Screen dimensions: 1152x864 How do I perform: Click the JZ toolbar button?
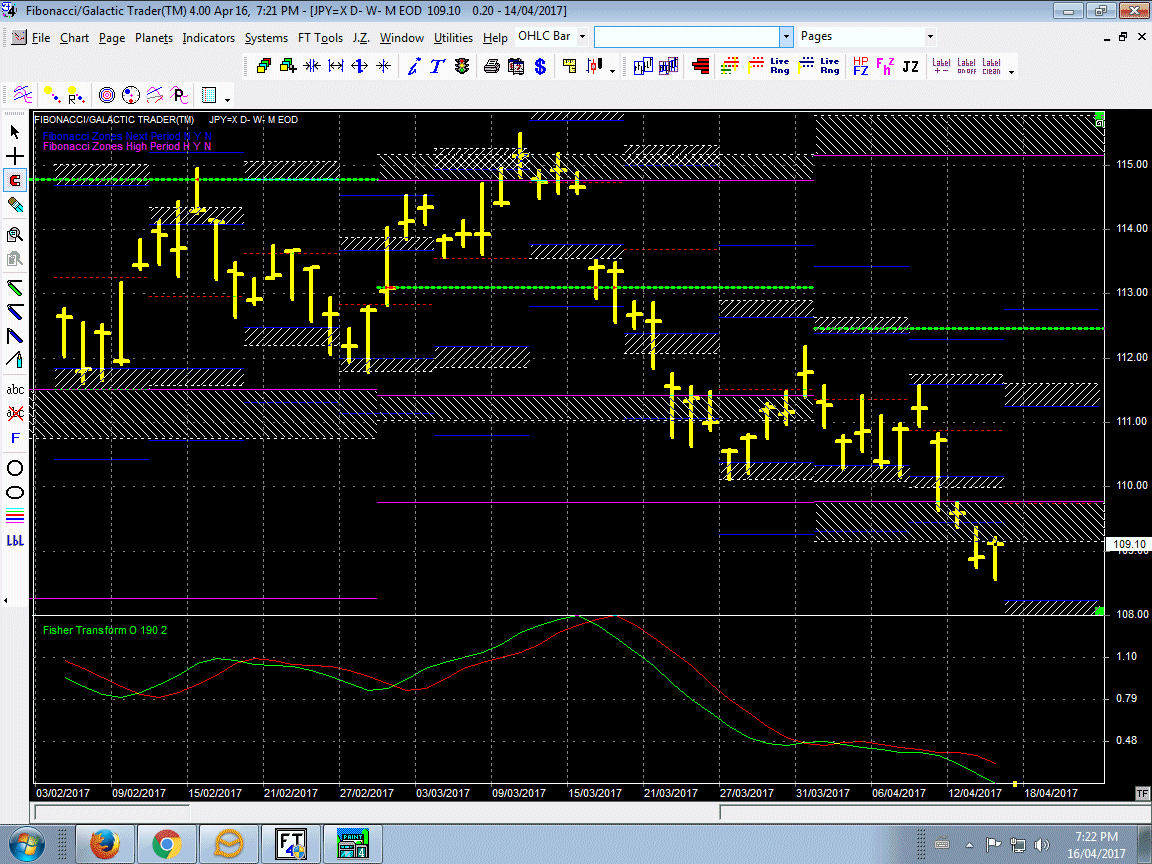[x=910, y=67]
